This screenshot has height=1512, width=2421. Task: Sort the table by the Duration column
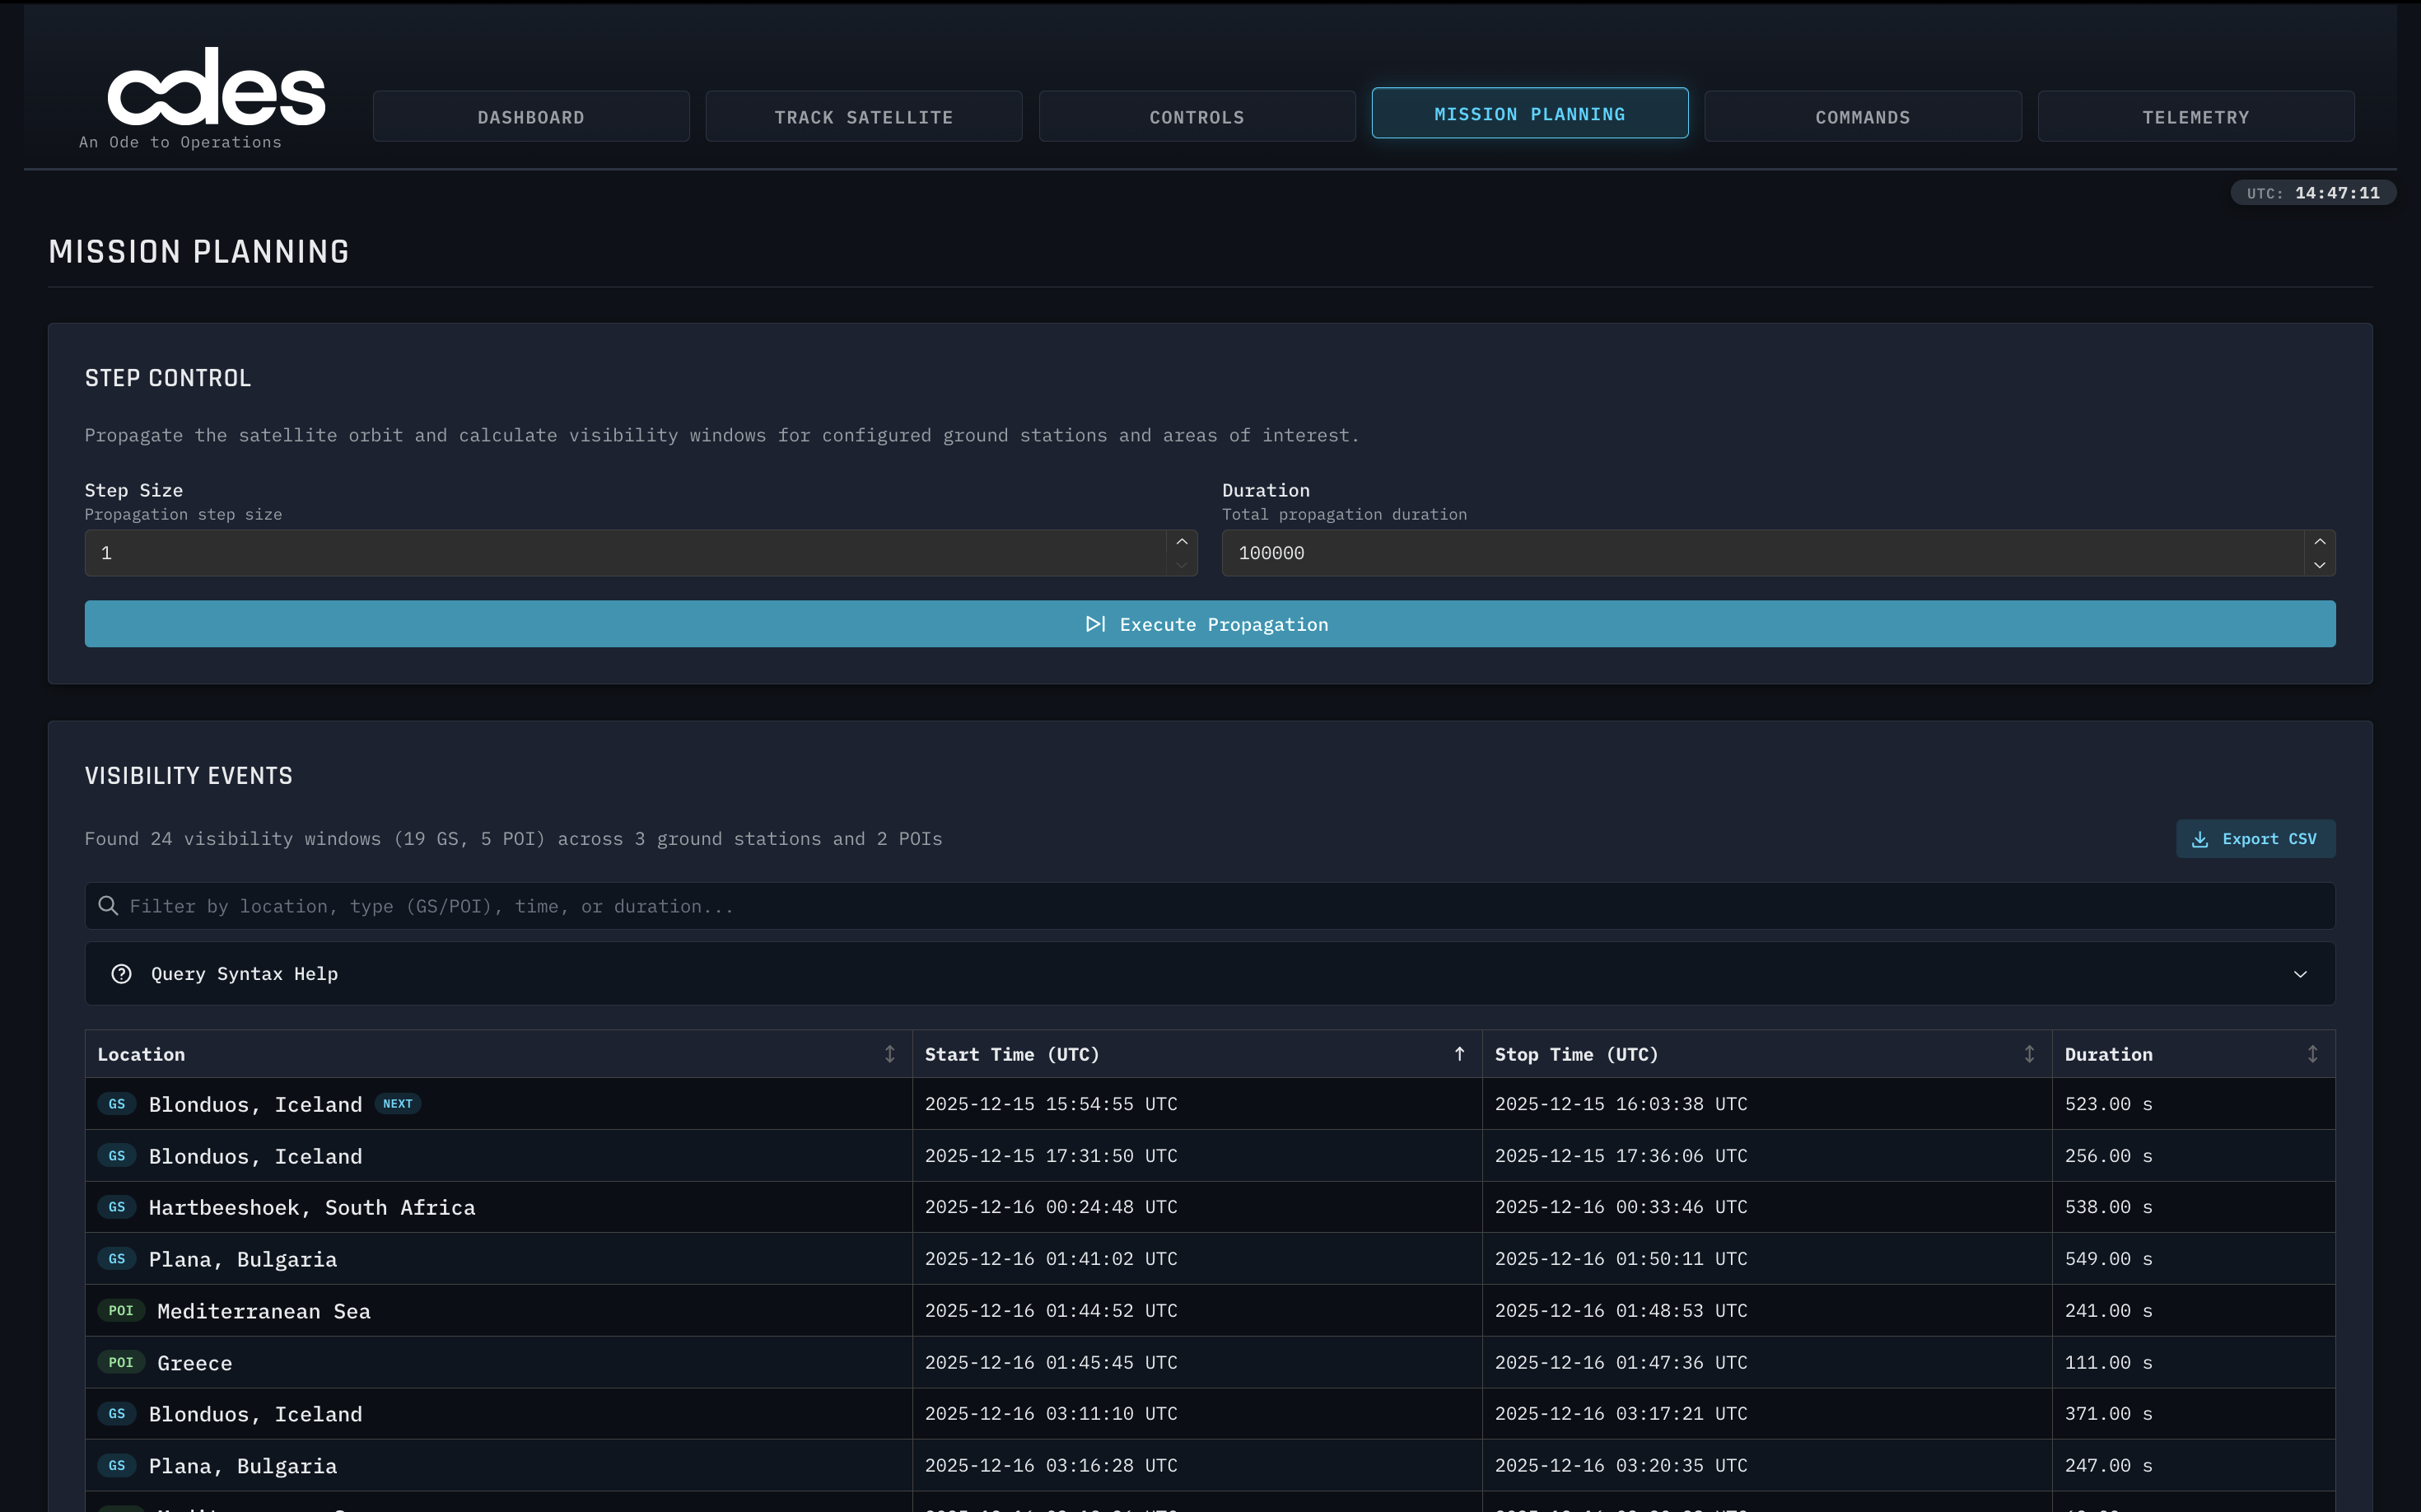click(2312, 1054)
